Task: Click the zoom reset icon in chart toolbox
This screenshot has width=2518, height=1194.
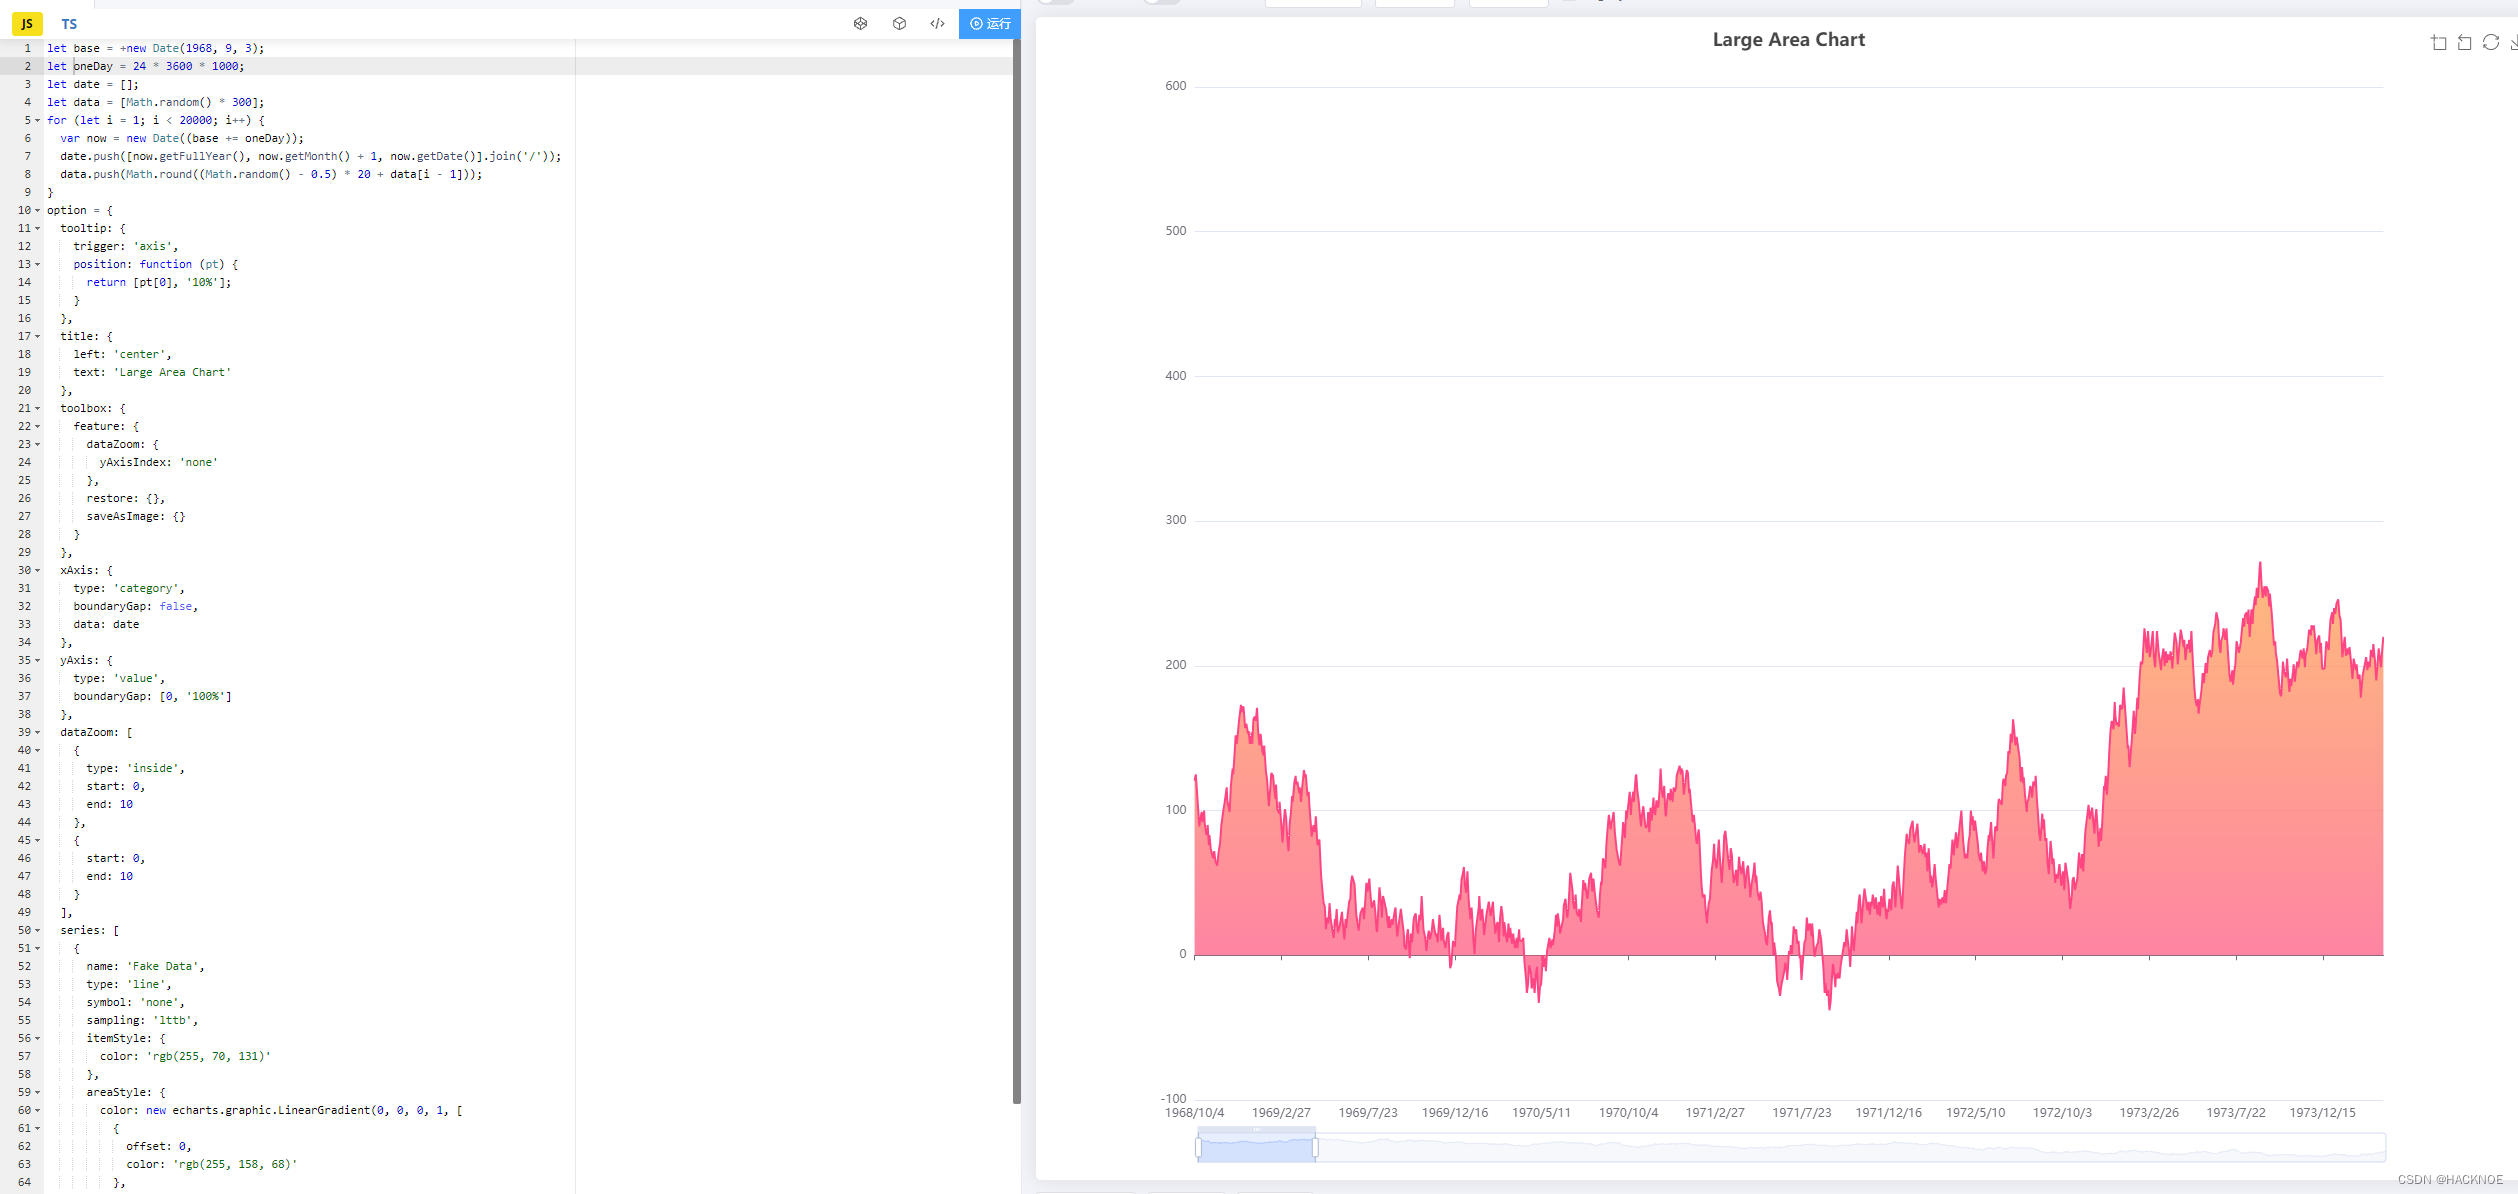Action: pos(2464,42)
